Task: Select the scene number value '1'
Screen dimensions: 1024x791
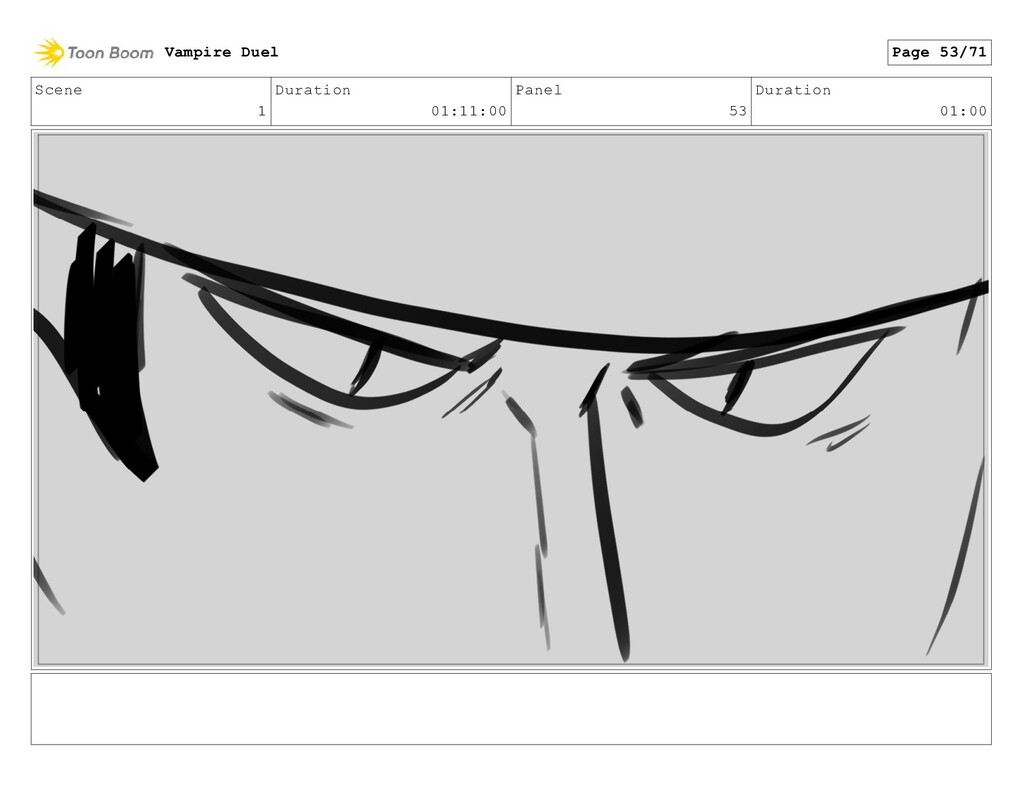Action: coord(262,111)
